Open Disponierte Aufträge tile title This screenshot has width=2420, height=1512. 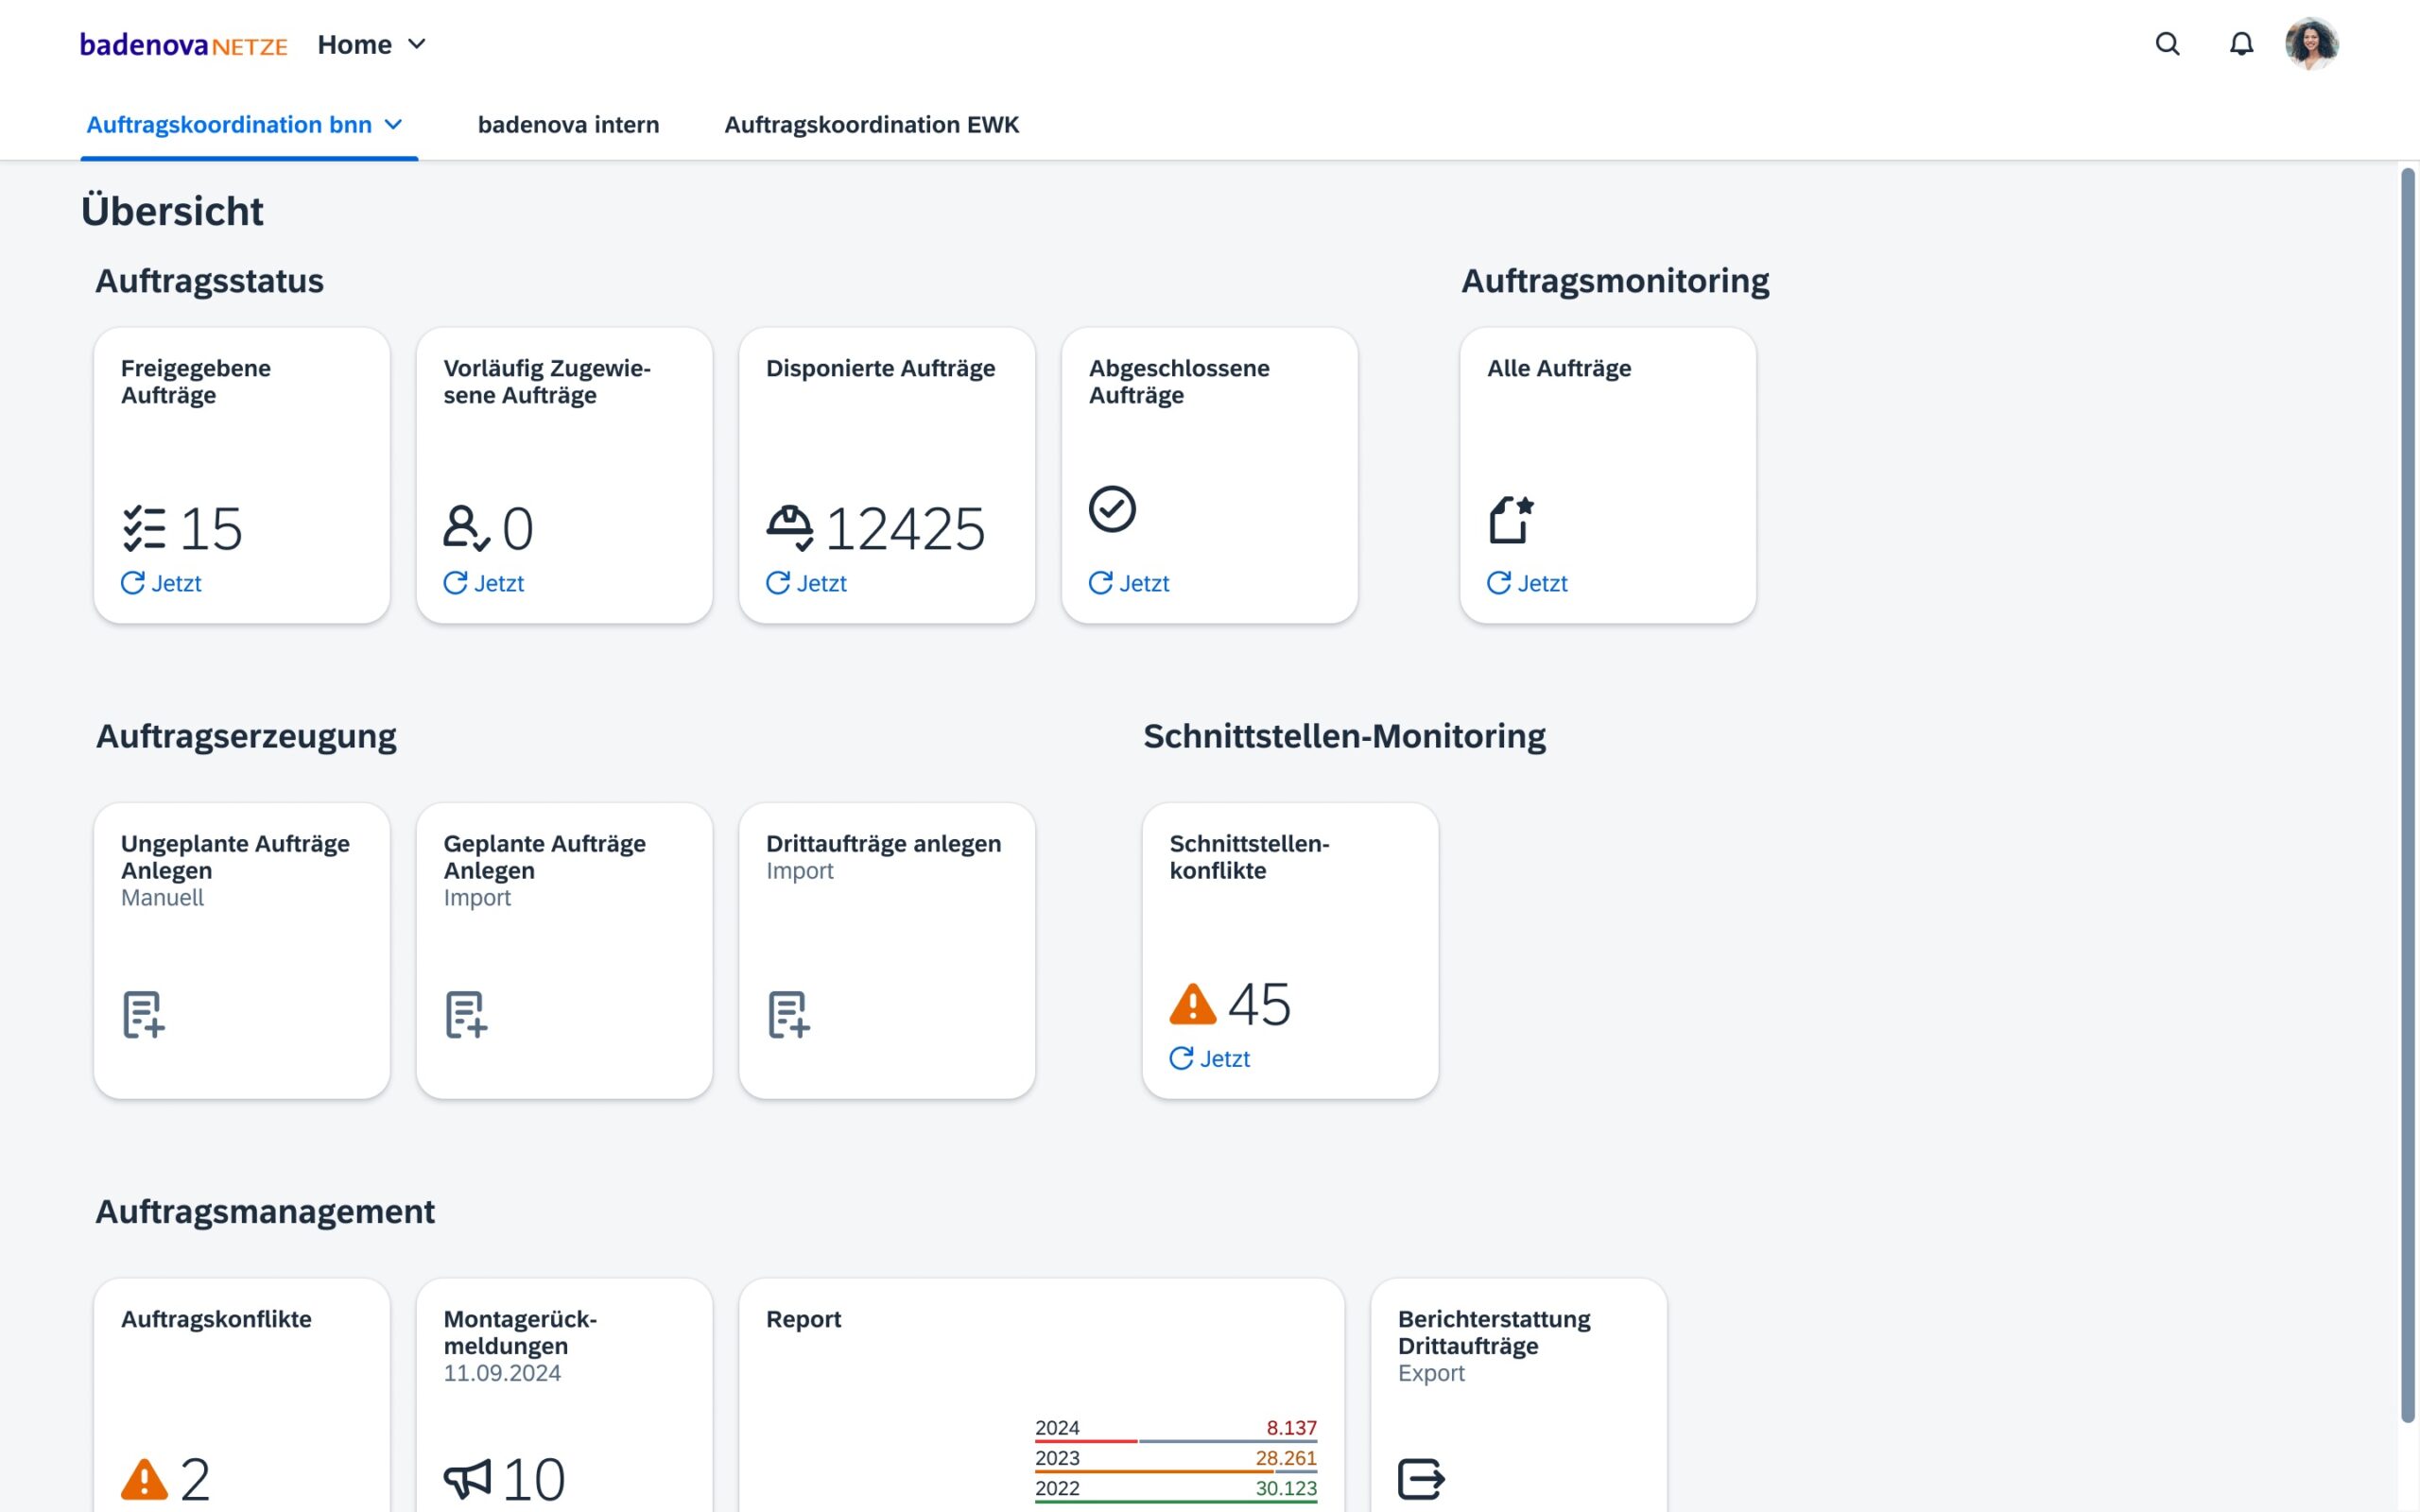880,368
